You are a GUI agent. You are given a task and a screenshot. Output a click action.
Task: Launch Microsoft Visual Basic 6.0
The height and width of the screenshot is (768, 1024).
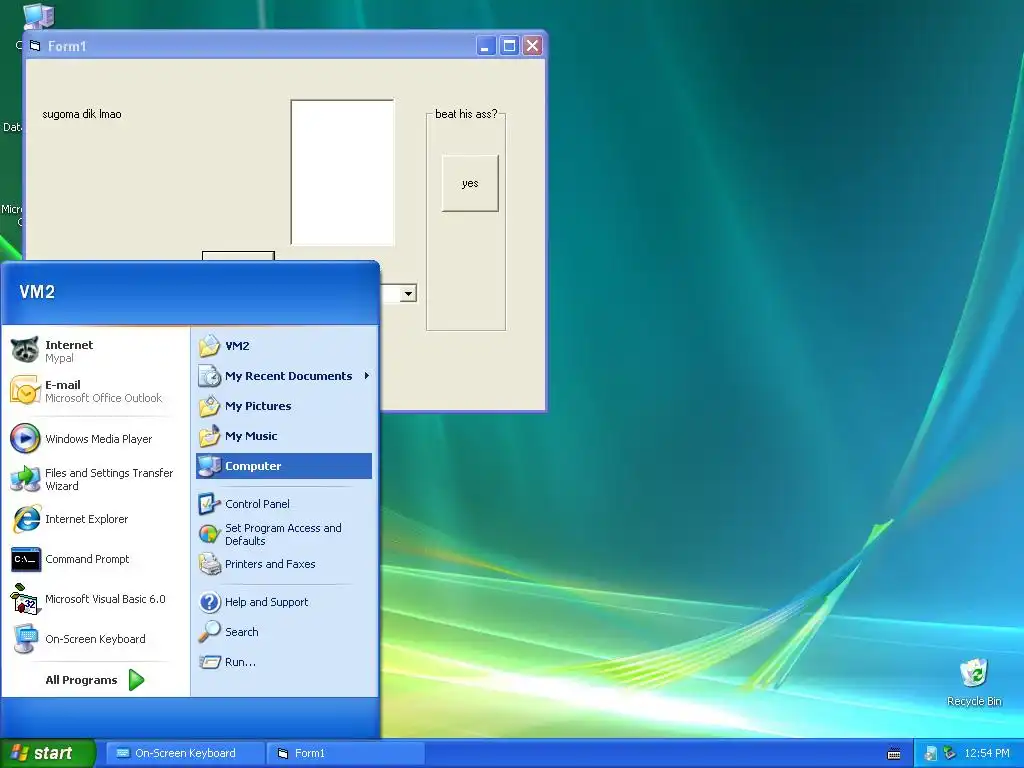point(93,599)
